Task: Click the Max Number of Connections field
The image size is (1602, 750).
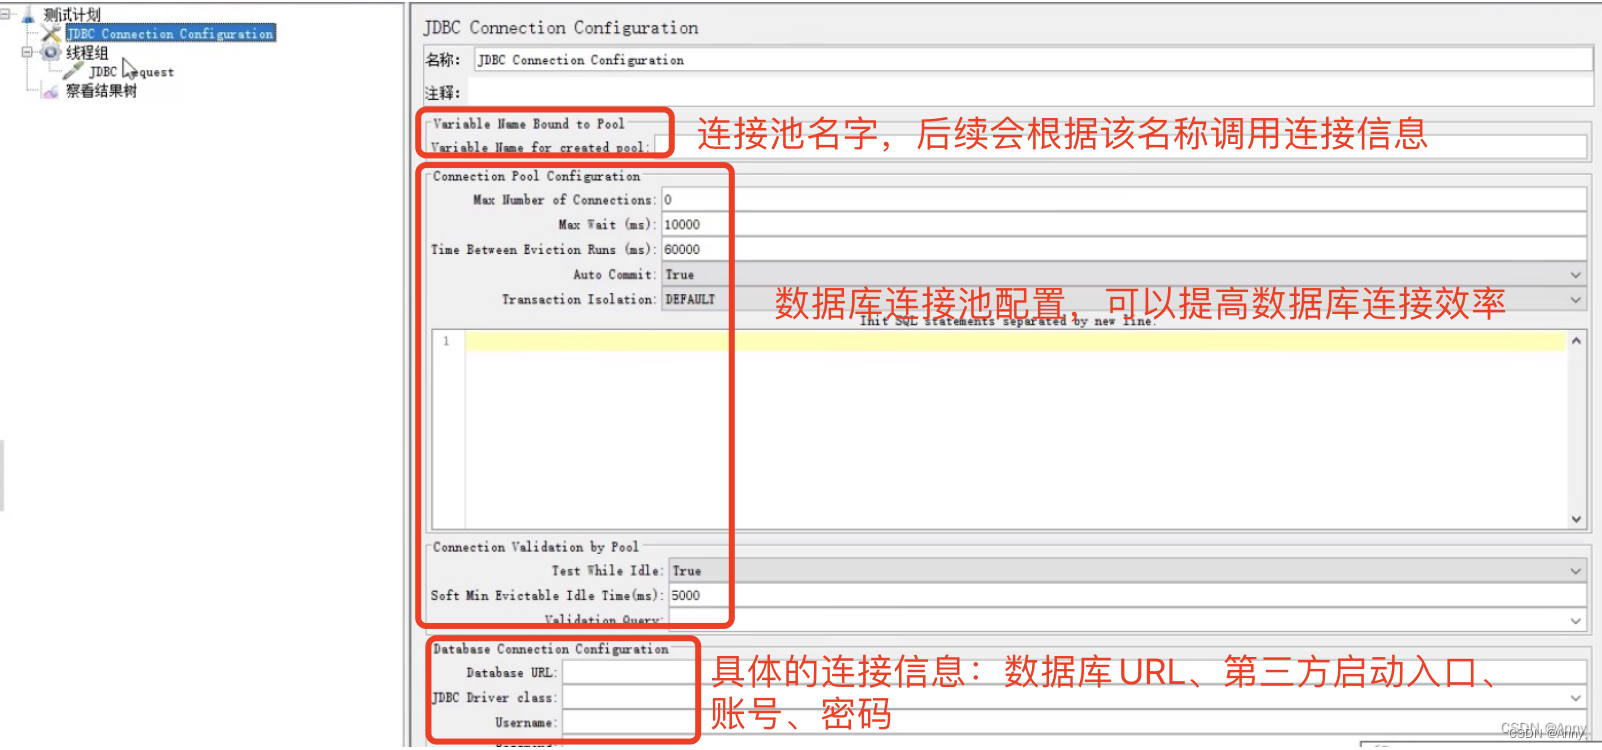Action: tap(1124, 199)
